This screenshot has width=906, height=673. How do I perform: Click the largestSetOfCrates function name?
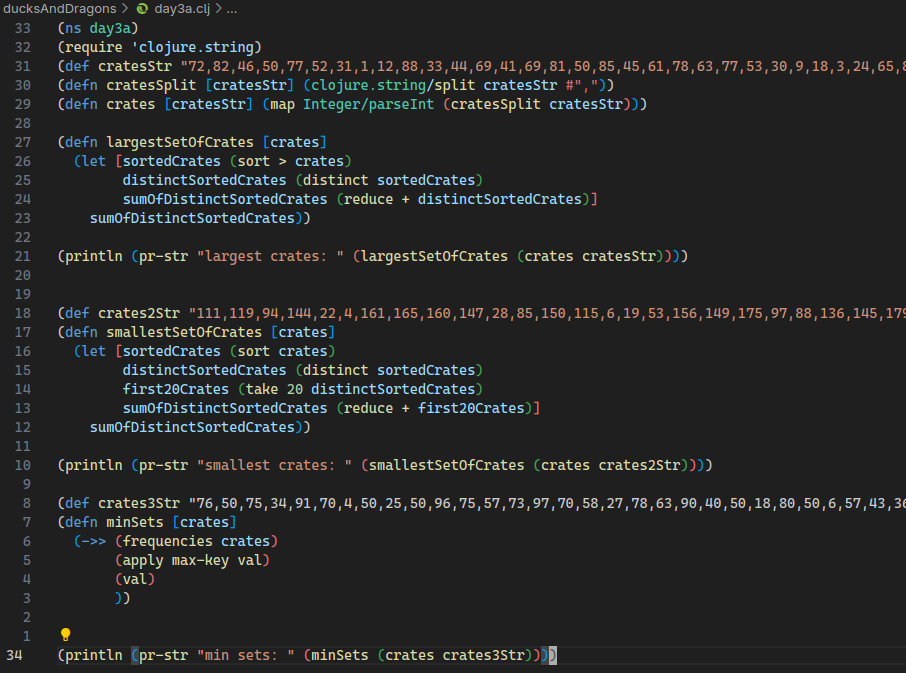coord(180,142)
